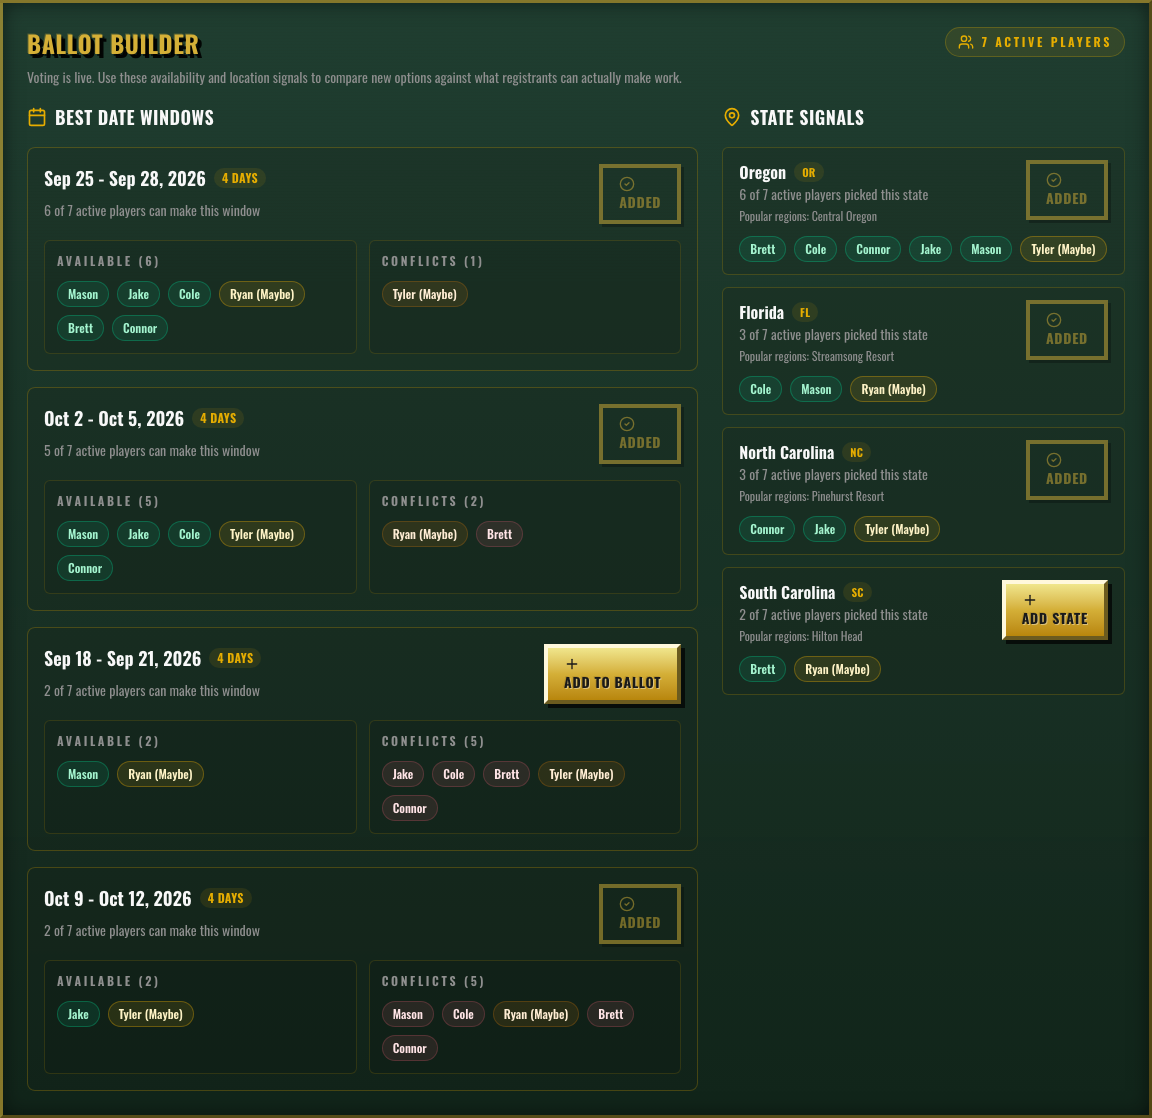Click the checkmark icon on Sep 25 ADDED button
This screenshot has height=1118, width=1152.
click(x=626, y=183)
